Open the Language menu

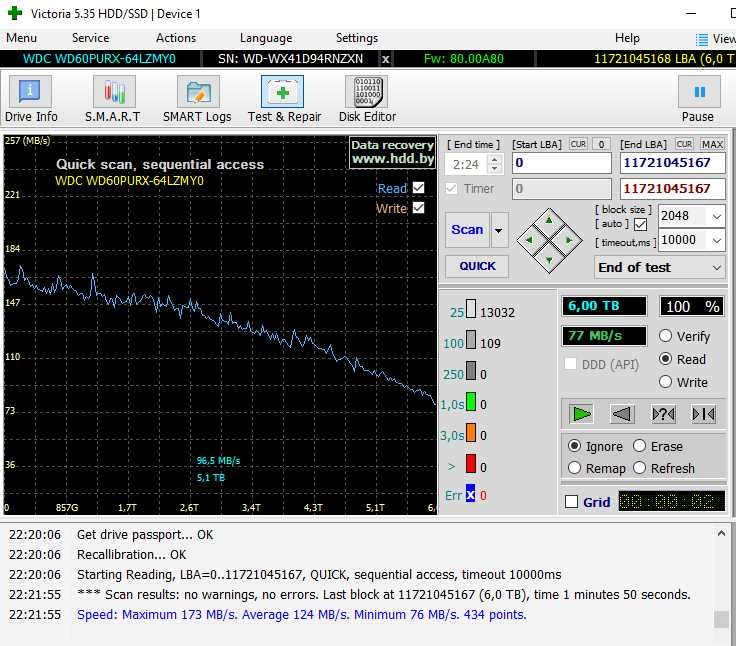click(x=266, y=38)
